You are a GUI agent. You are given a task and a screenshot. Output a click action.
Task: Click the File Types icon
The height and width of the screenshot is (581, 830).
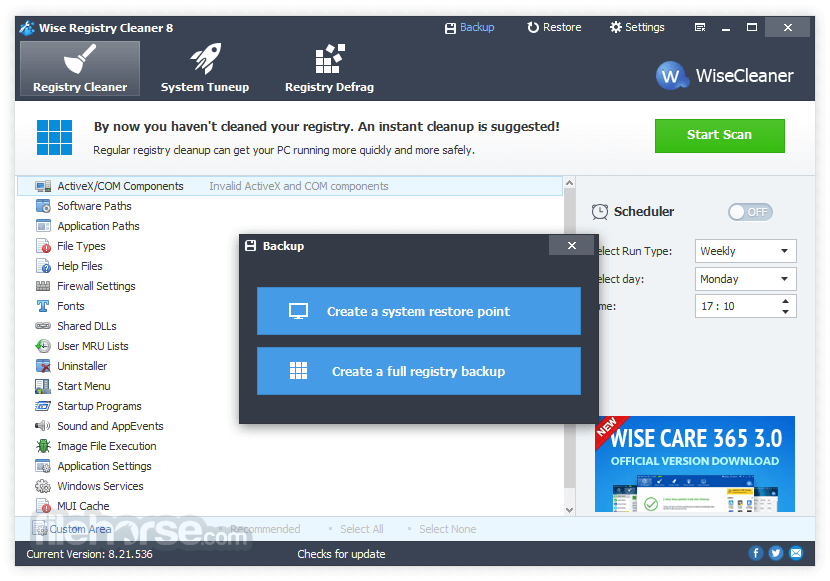click(43, 246)
